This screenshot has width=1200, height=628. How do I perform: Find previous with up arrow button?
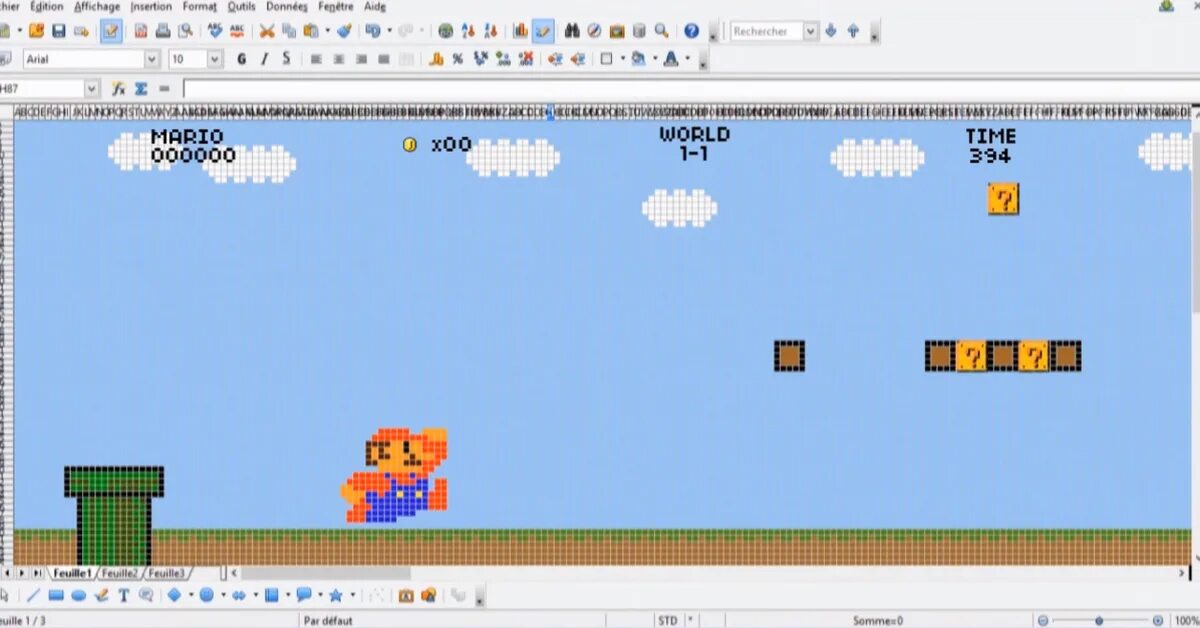[853, 31]
